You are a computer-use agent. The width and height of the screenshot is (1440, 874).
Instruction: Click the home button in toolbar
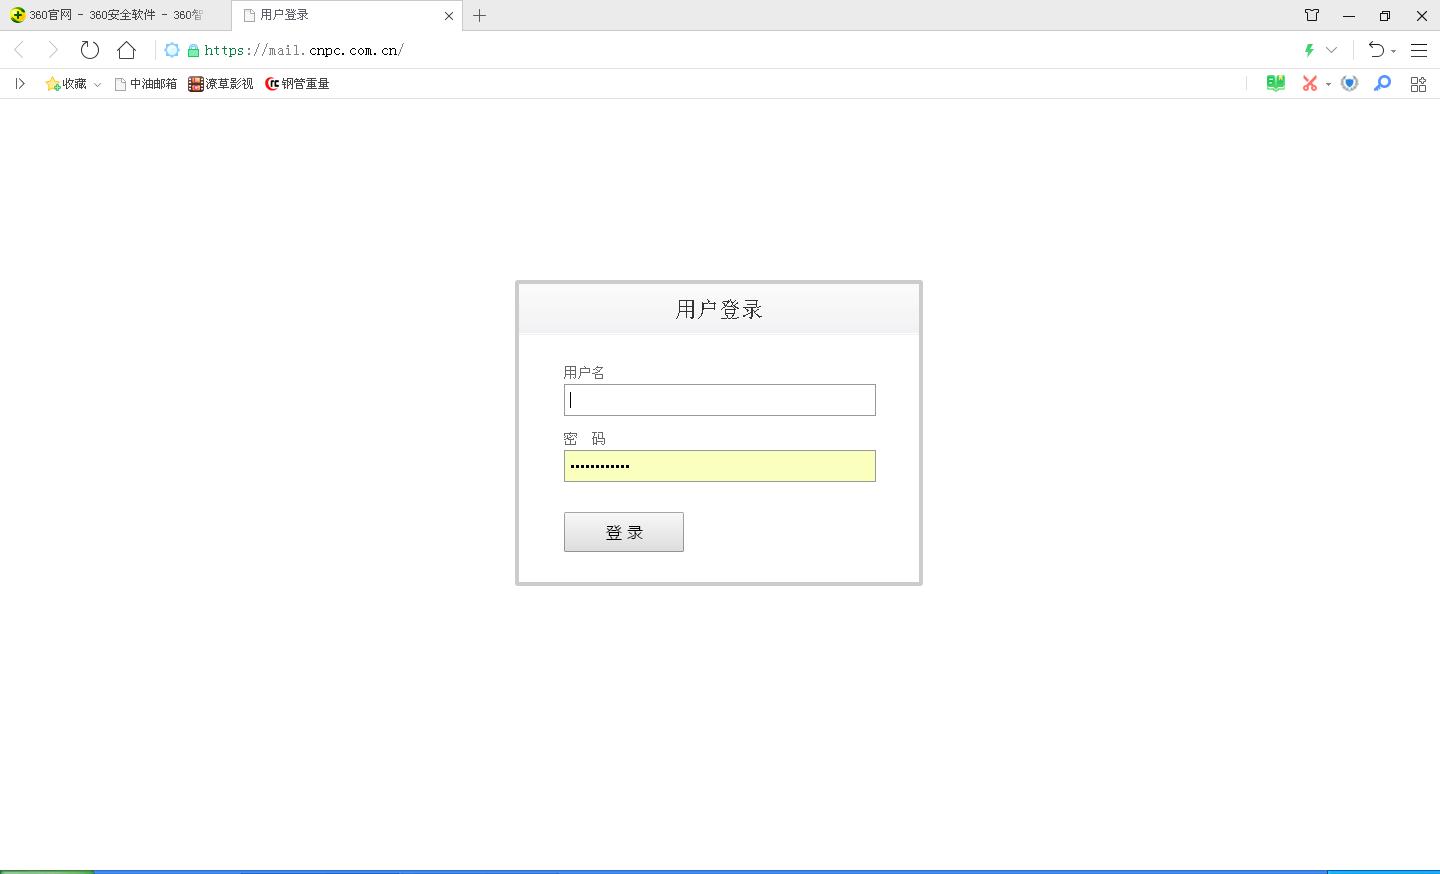[x=125, y=50]
